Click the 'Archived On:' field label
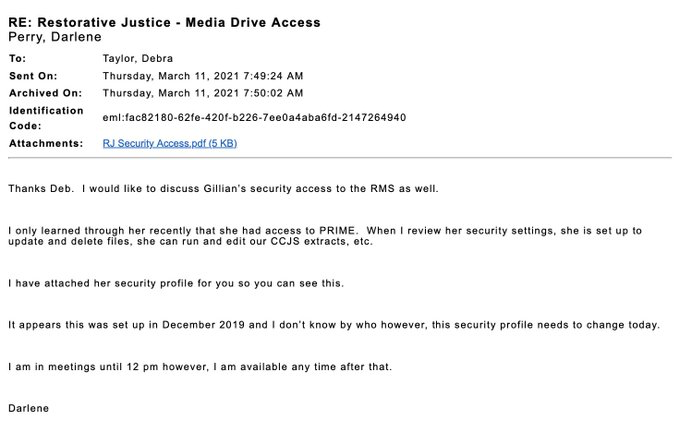 (45, 93)
